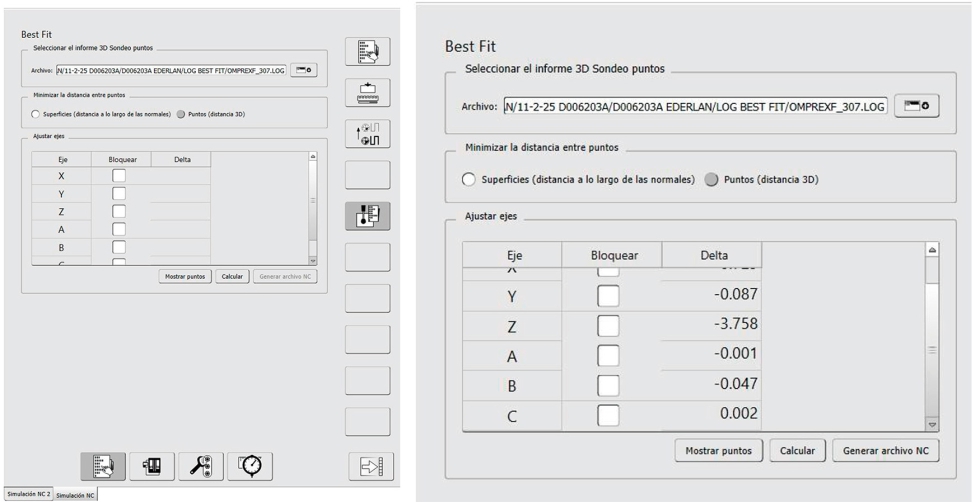Lock A axis with delta -0.001
Image resolution: width=980 pixels, height=502 pixels.
tap(608, 356)
